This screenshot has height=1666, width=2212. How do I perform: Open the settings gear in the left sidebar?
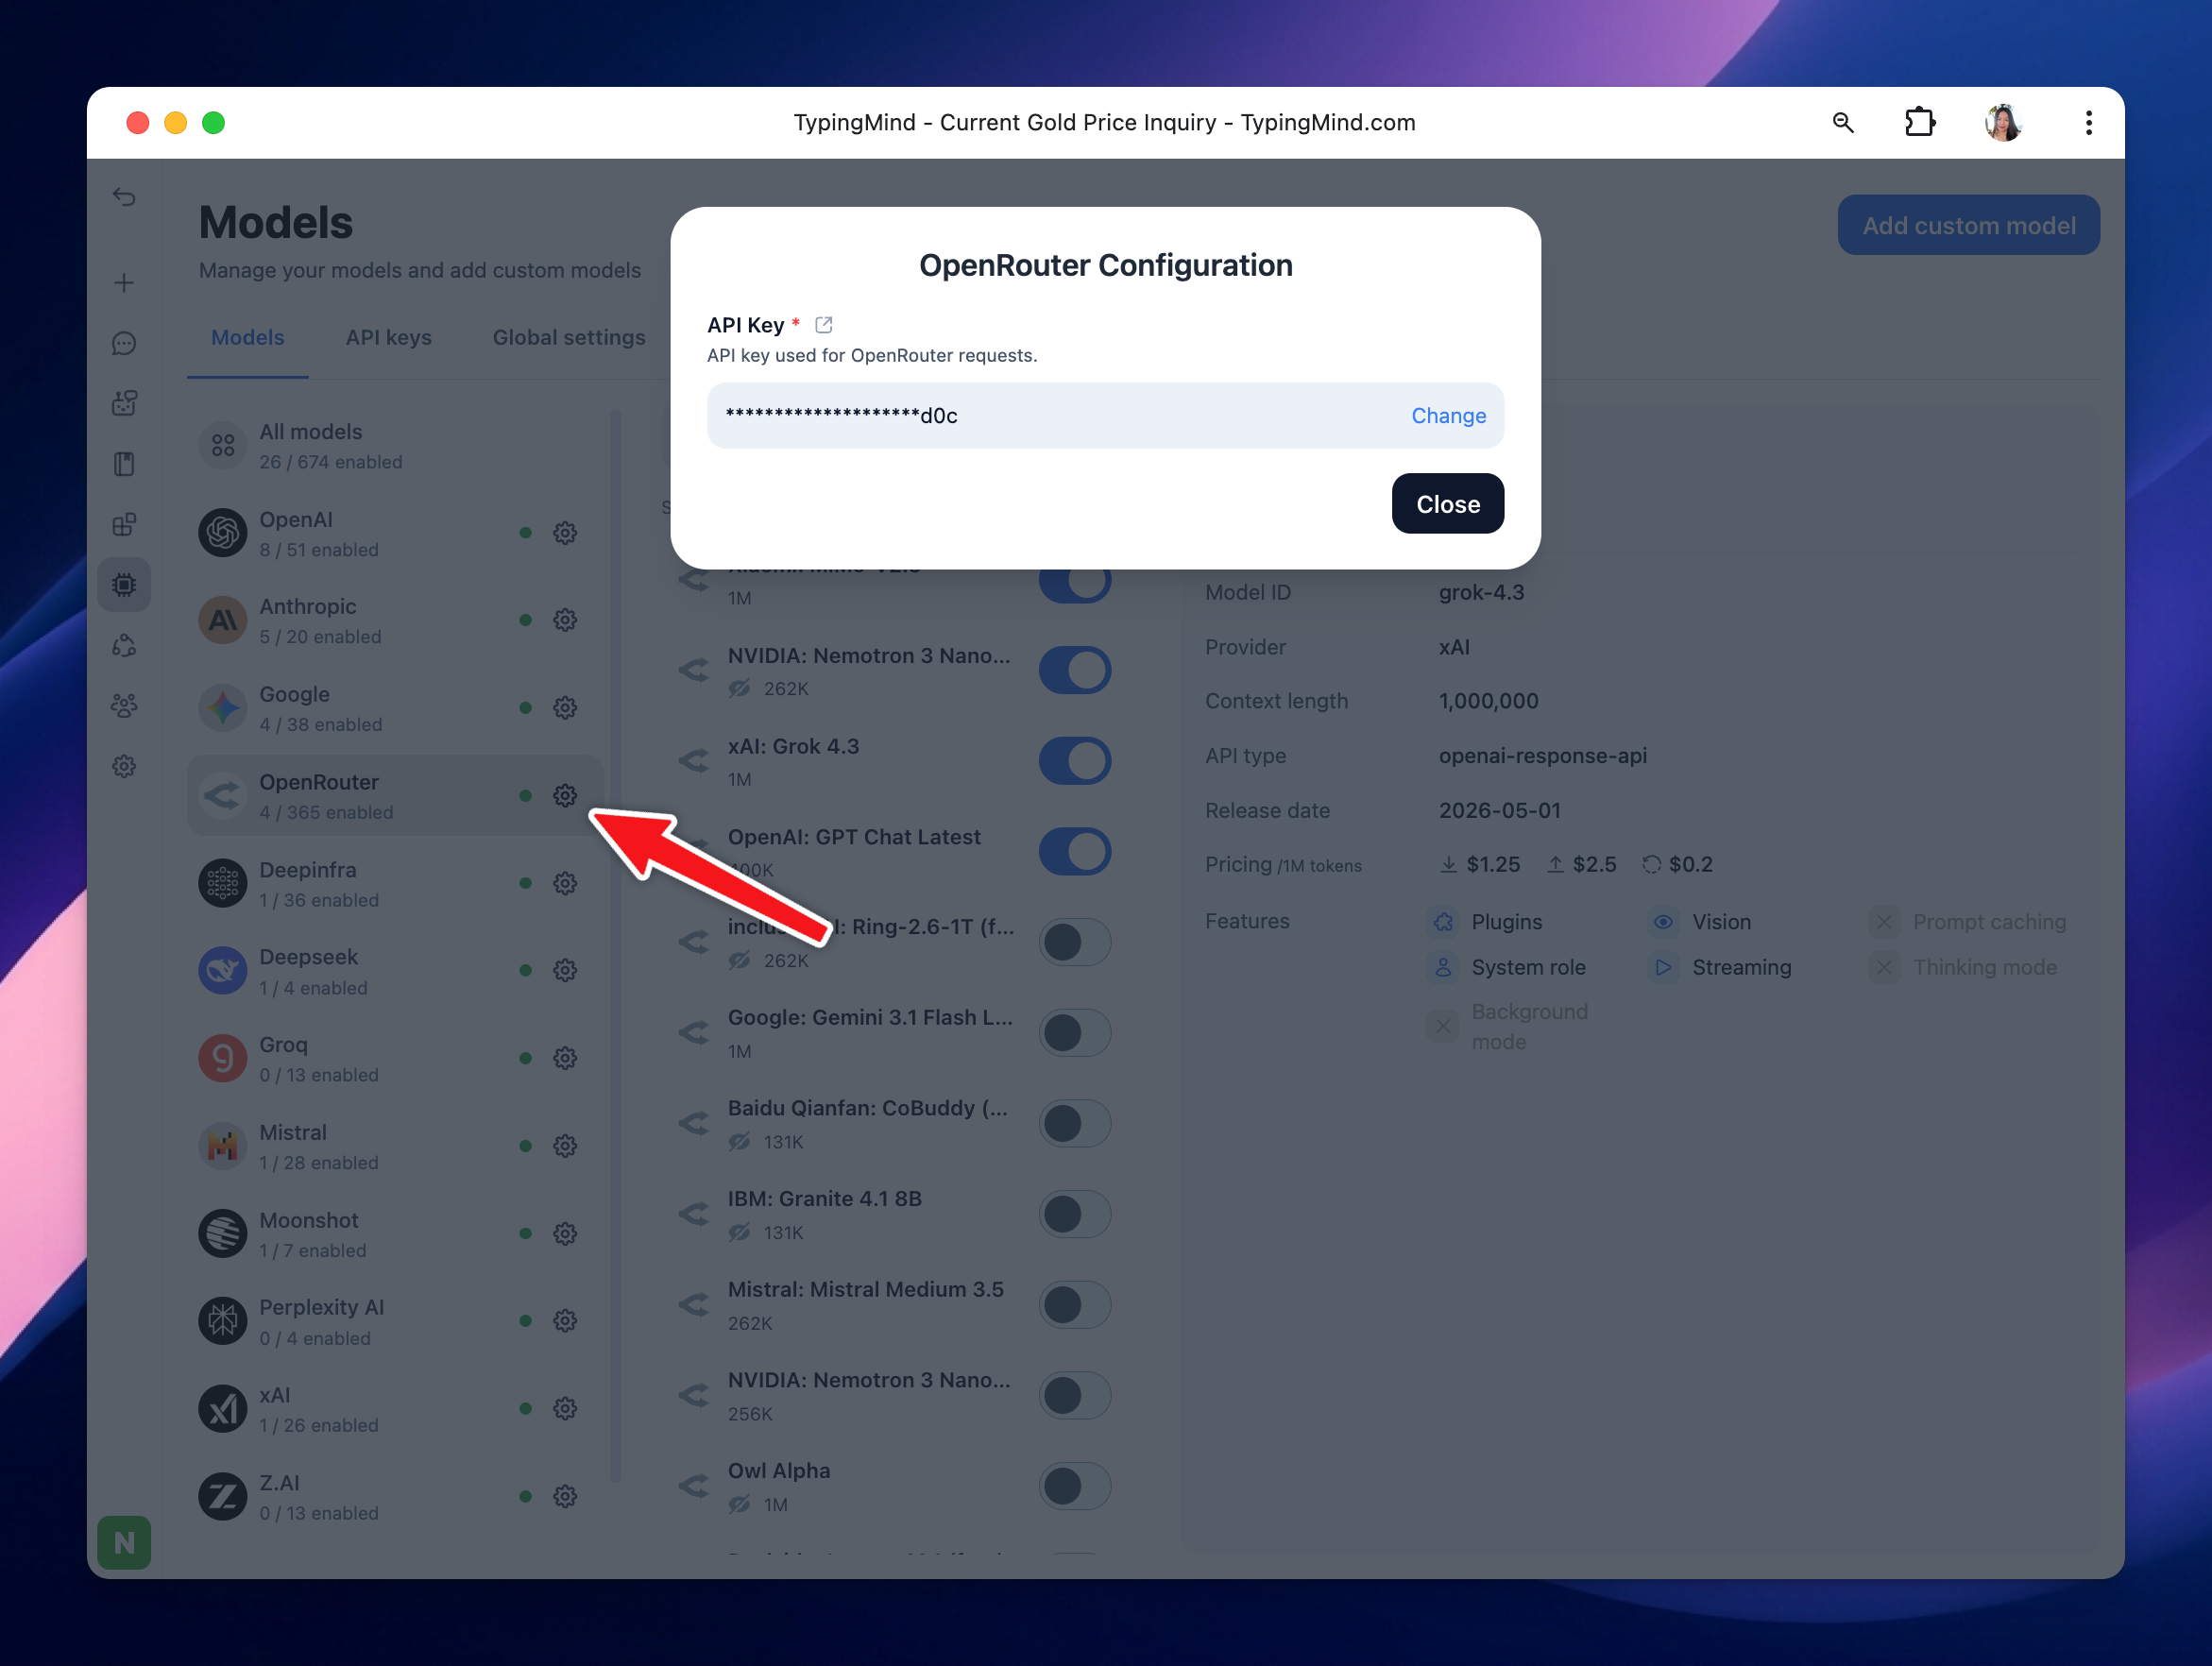[124, 766]
